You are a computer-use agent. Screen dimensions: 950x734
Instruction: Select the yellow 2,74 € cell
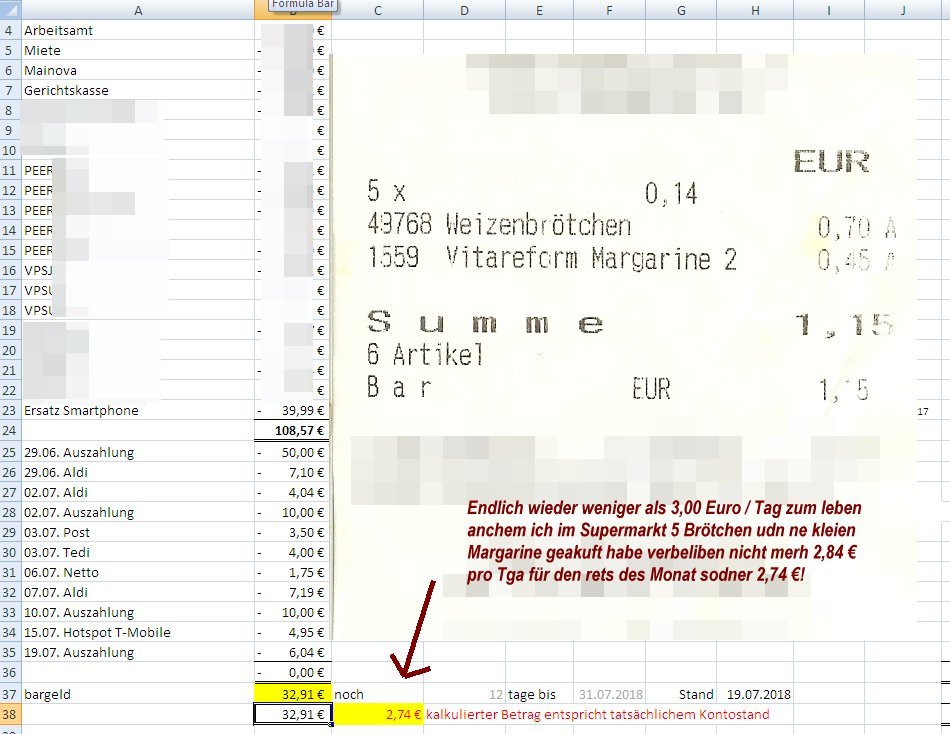click(x=377, y=714)
